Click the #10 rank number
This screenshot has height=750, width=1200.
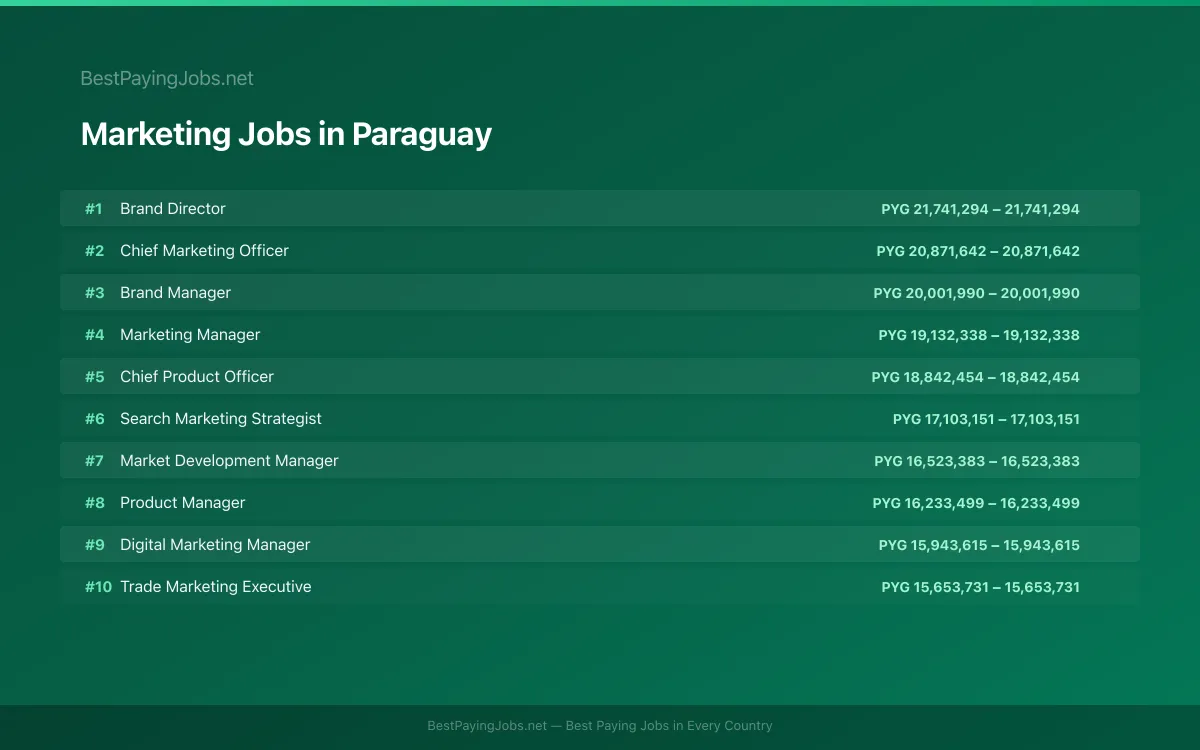tap(98, 587)
